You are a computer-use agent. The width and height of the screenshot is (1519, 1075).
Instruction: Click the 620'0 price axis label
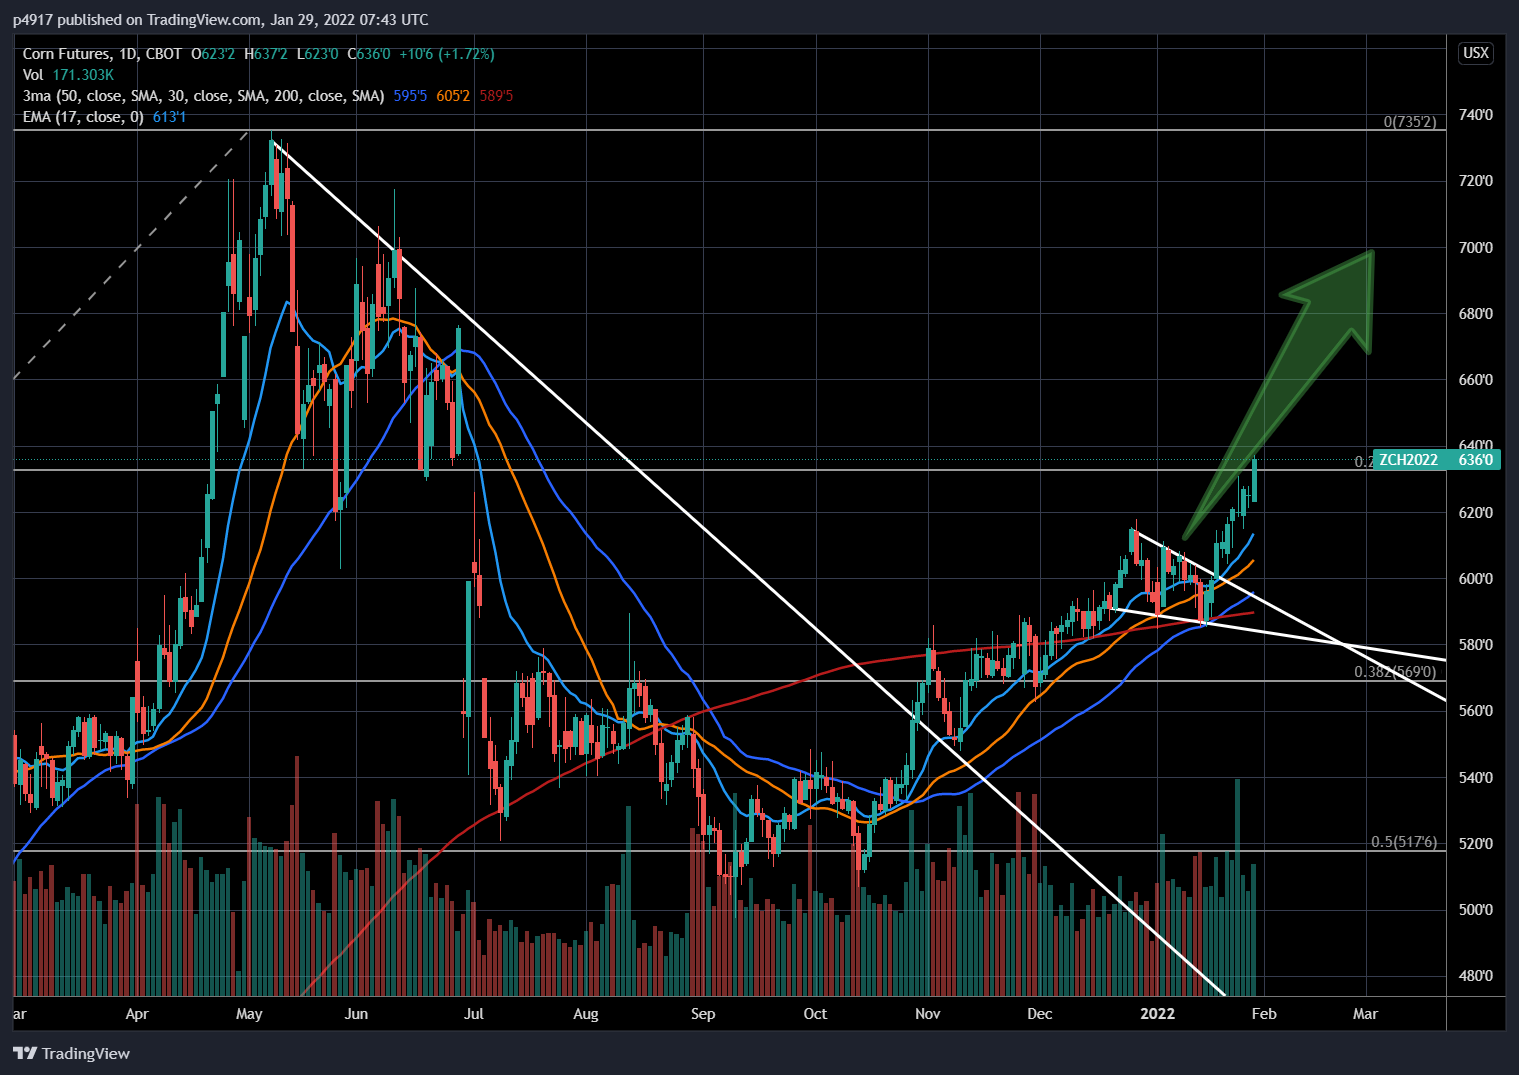[1476, 513]
